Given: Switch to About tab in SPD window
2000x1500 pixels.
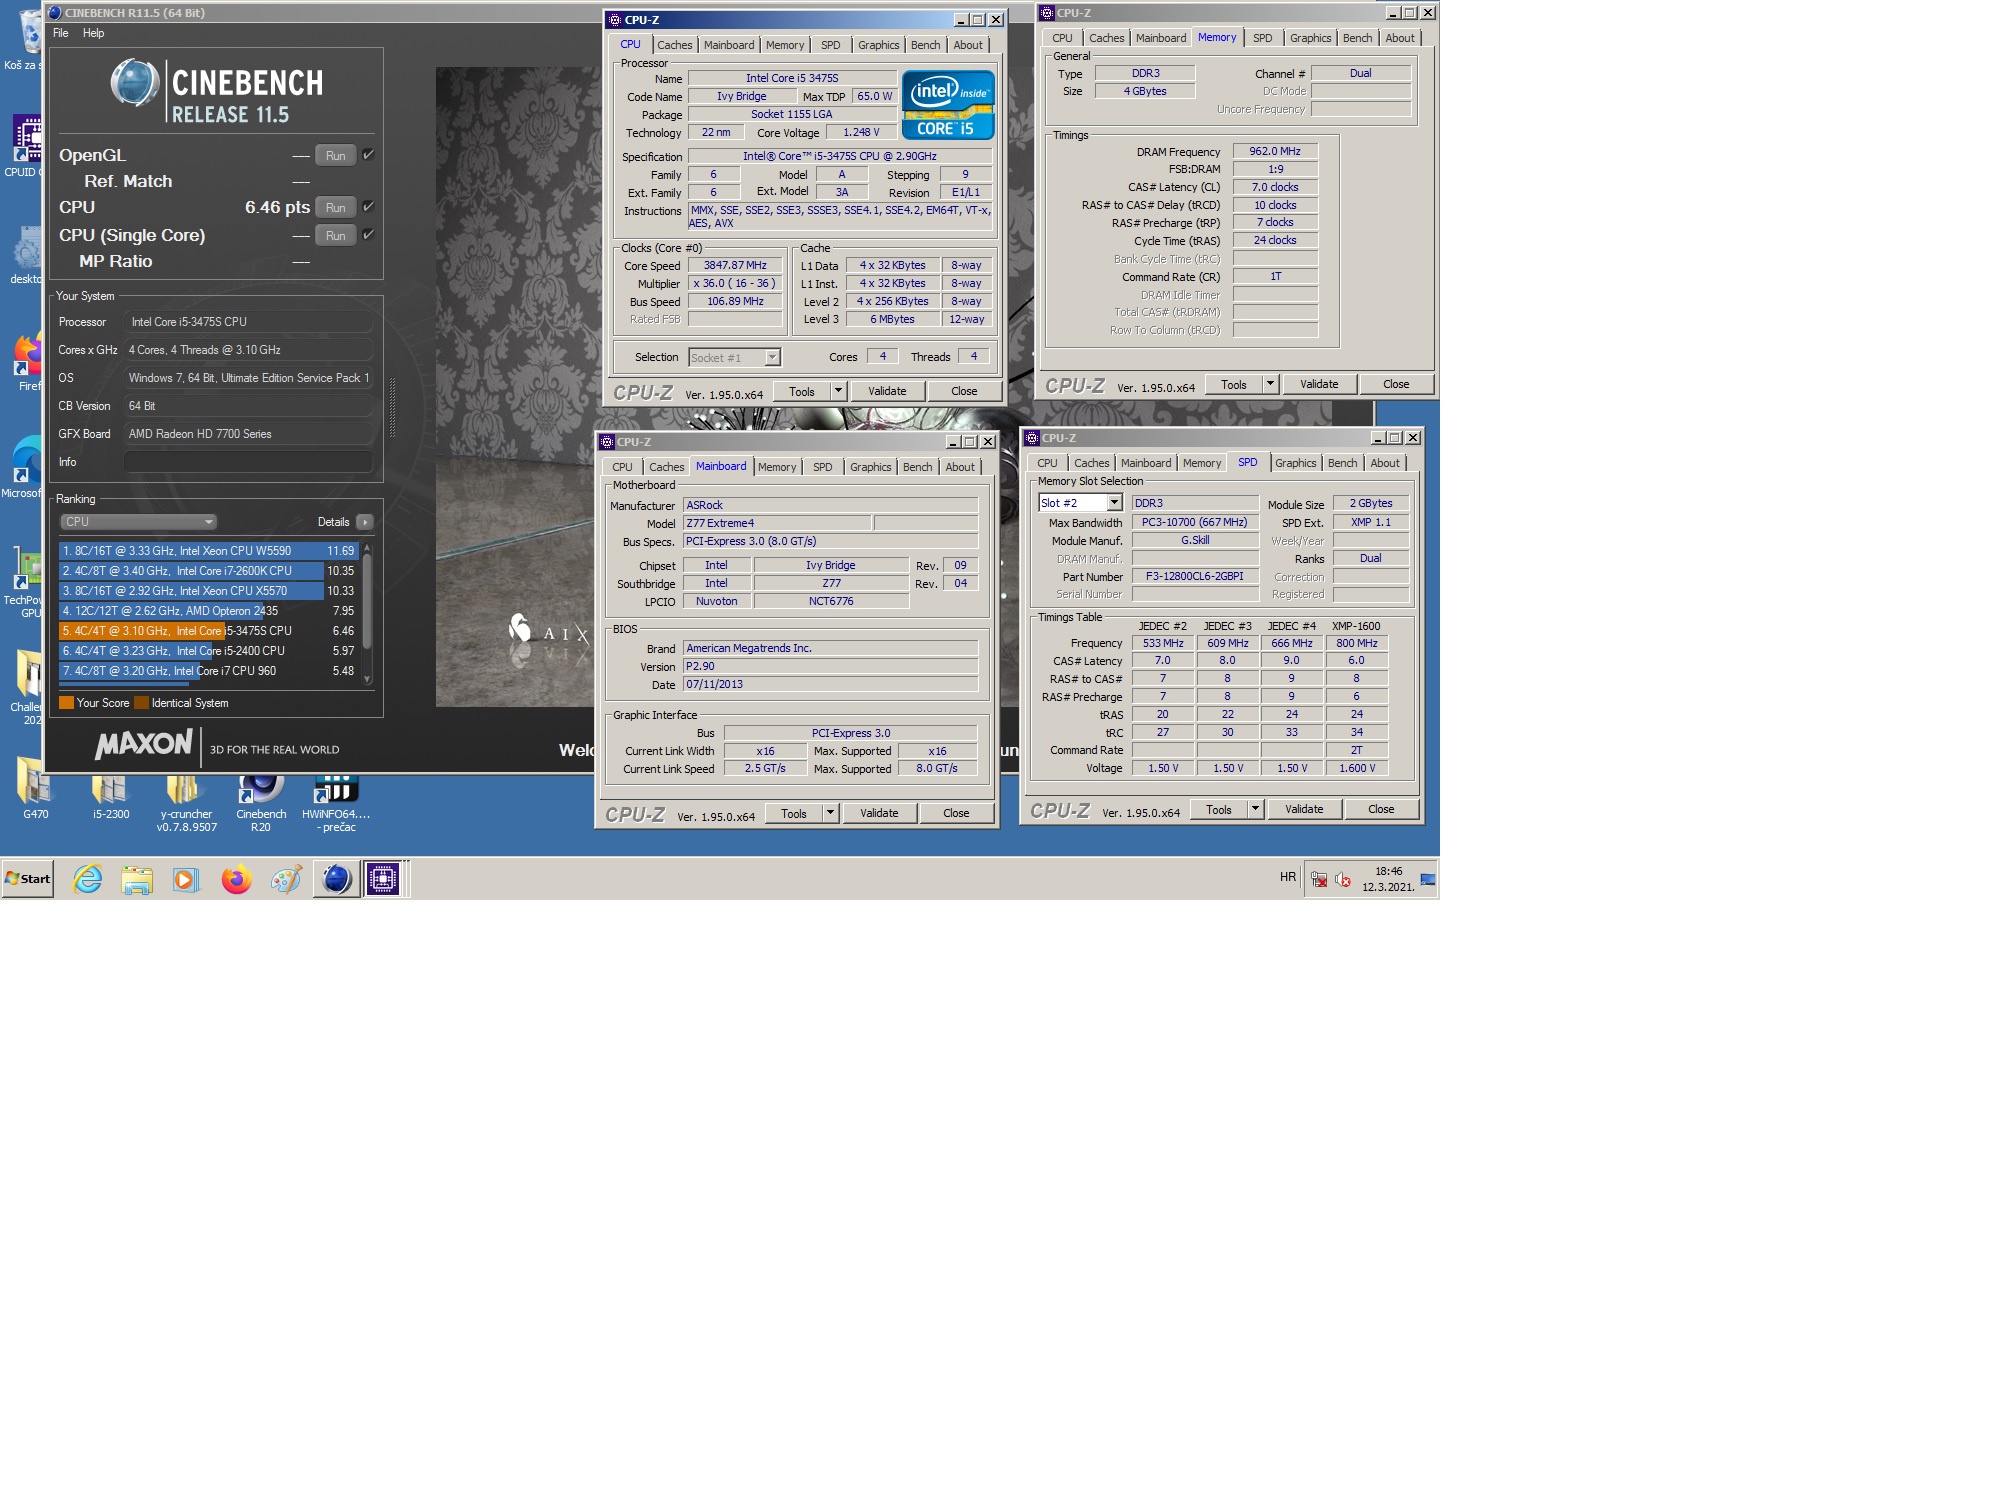Looking at the screenshot, I should click(x=1385, y=463).
